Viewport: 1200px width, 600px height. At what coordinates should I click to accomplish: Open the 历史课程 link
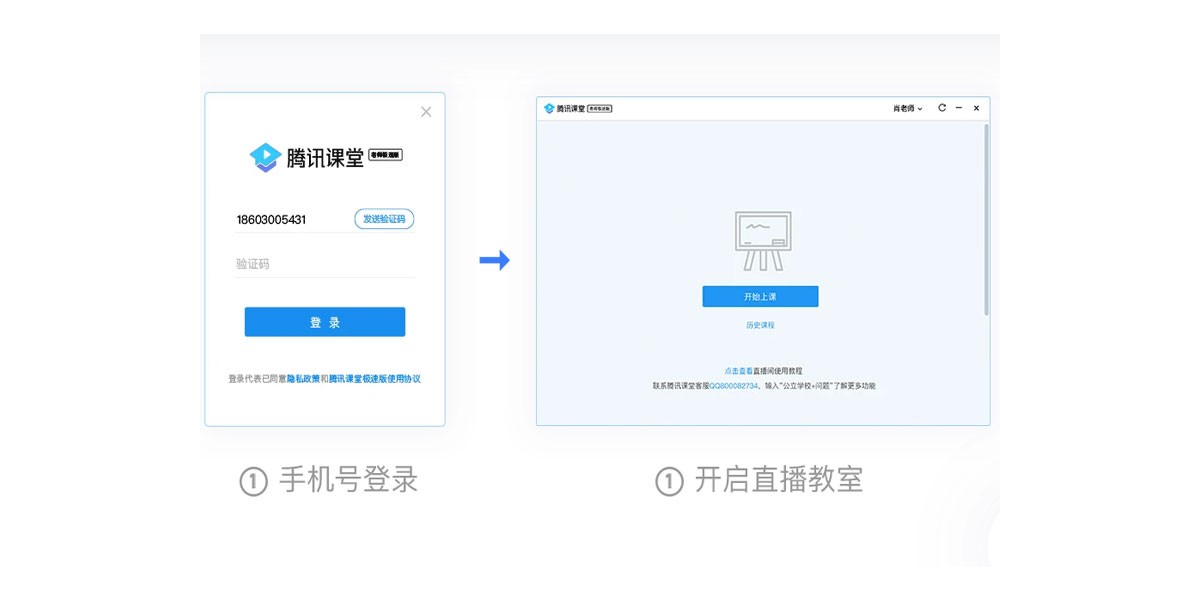point(760,325)
